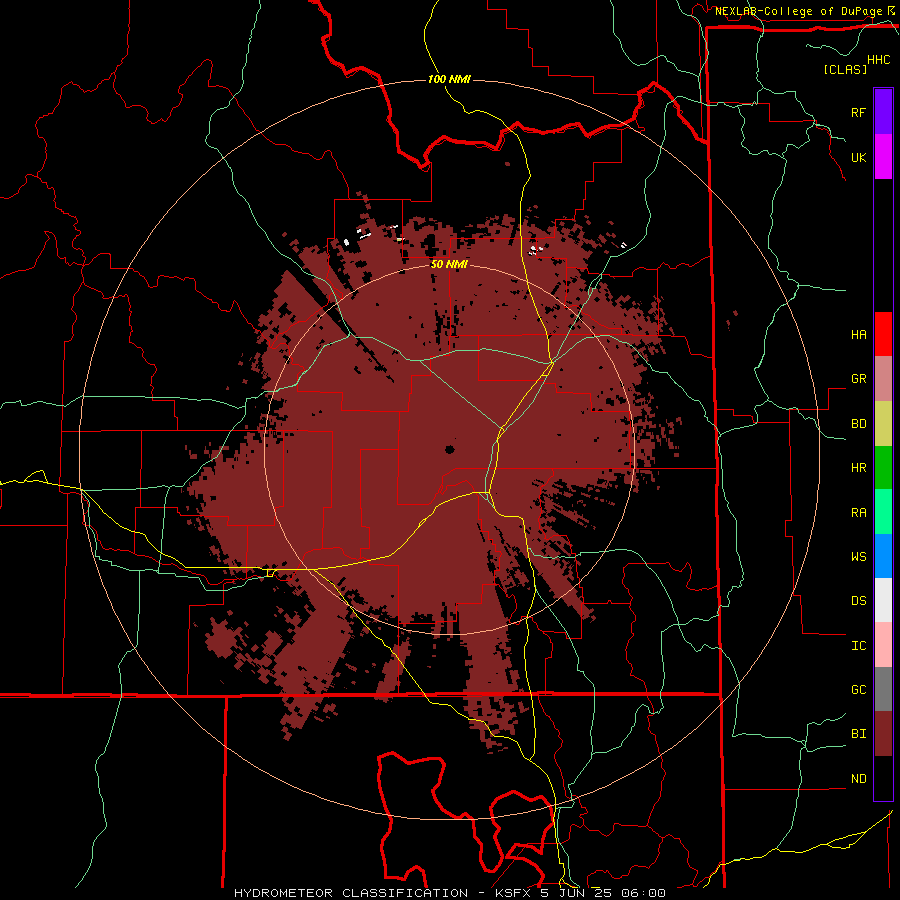Click the HR legend label
This screenshot has width=900, height=900.
tap(858, 468)
